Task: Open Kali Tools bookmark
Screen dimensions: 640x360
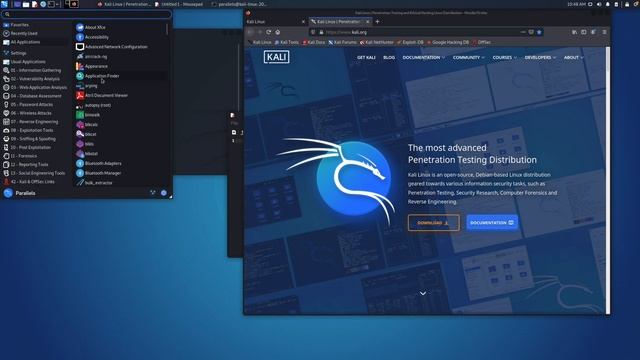Action: (x=287, y=42)
